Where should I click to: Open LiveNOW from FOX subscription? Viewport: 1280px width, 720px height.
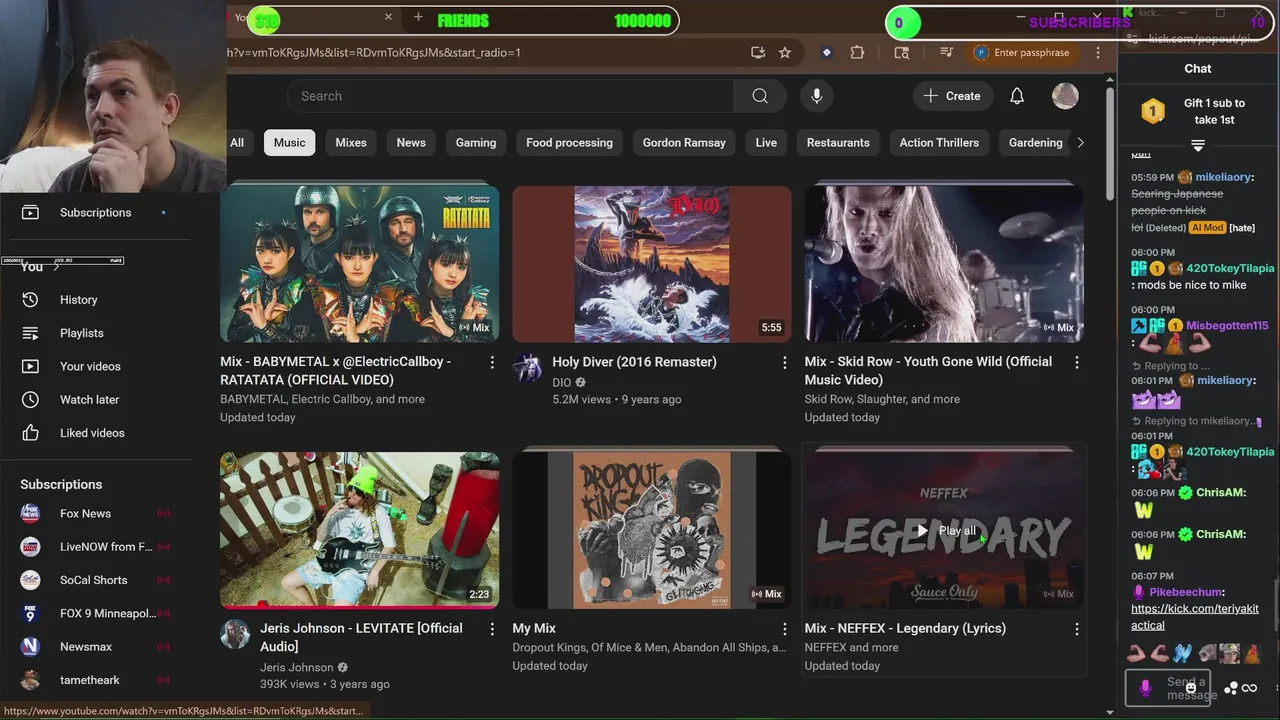95,547
